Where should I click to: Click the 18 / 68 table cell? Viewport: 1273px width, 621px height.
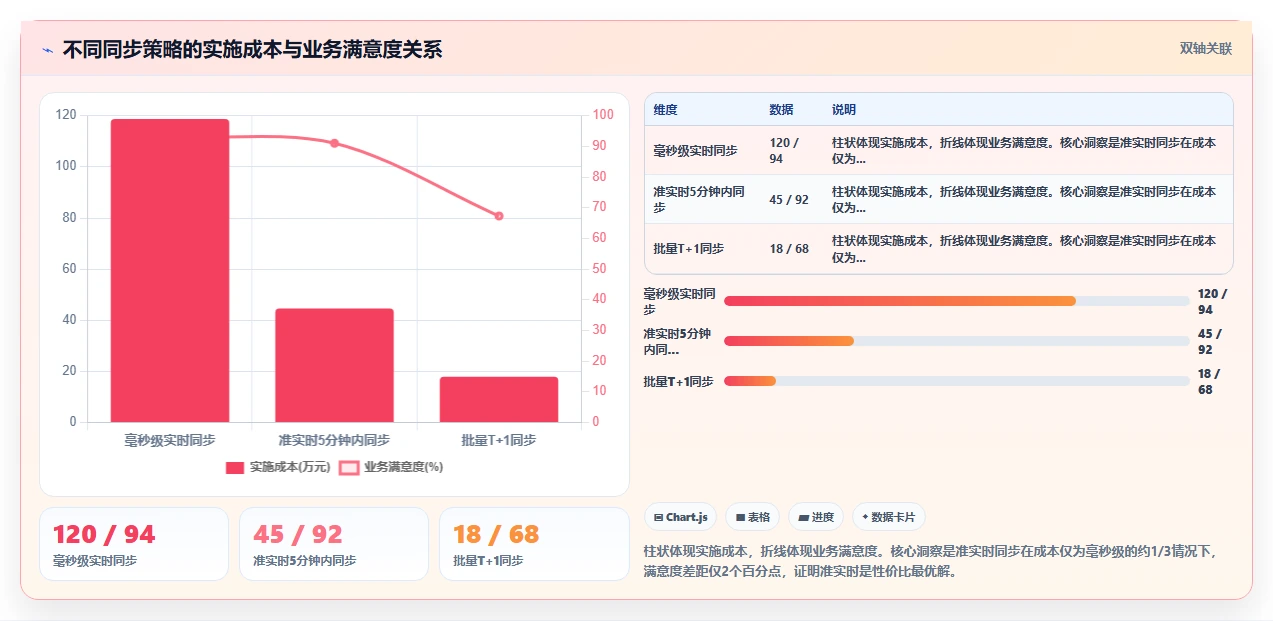[x=790, y=248]
